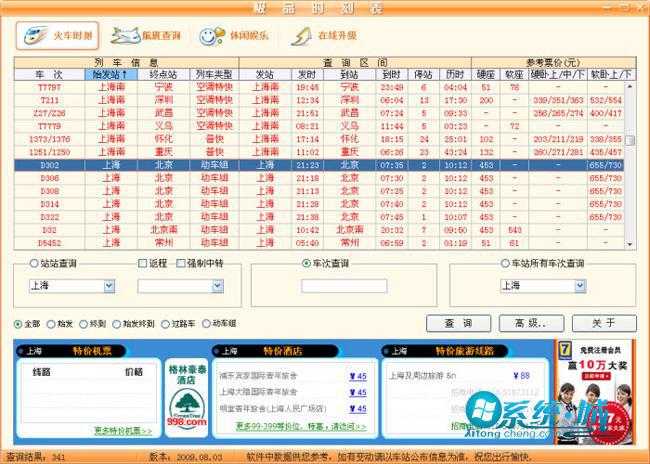Image resolution: width=650 pixels, height=464 pixels.
Task: Enable the 返程 return trip checkbox
Action: [x=143, y=264]
